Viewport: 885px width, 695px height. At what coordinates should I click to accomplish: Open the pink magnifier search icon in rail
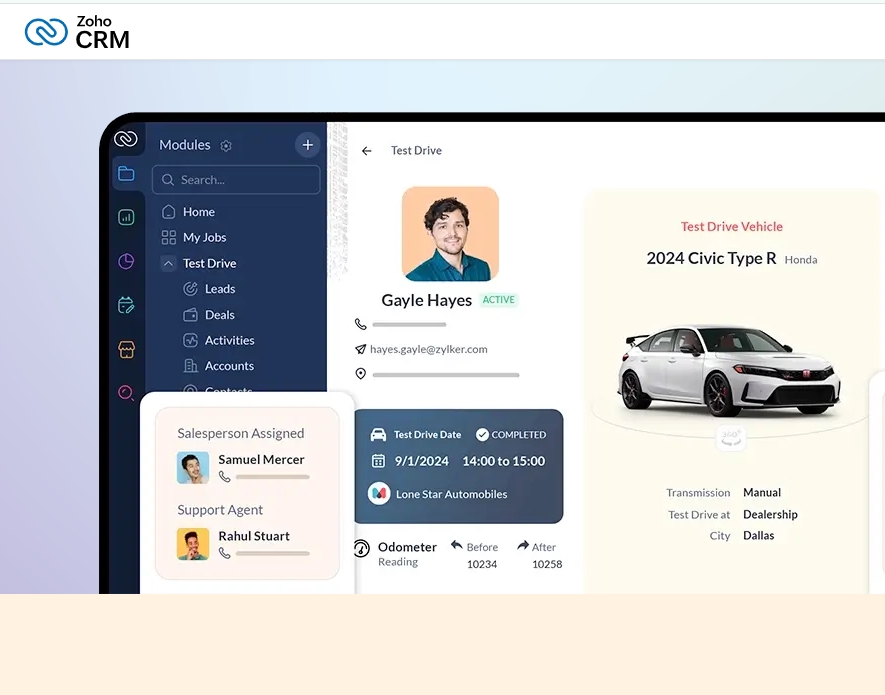(x=126, y=393)
